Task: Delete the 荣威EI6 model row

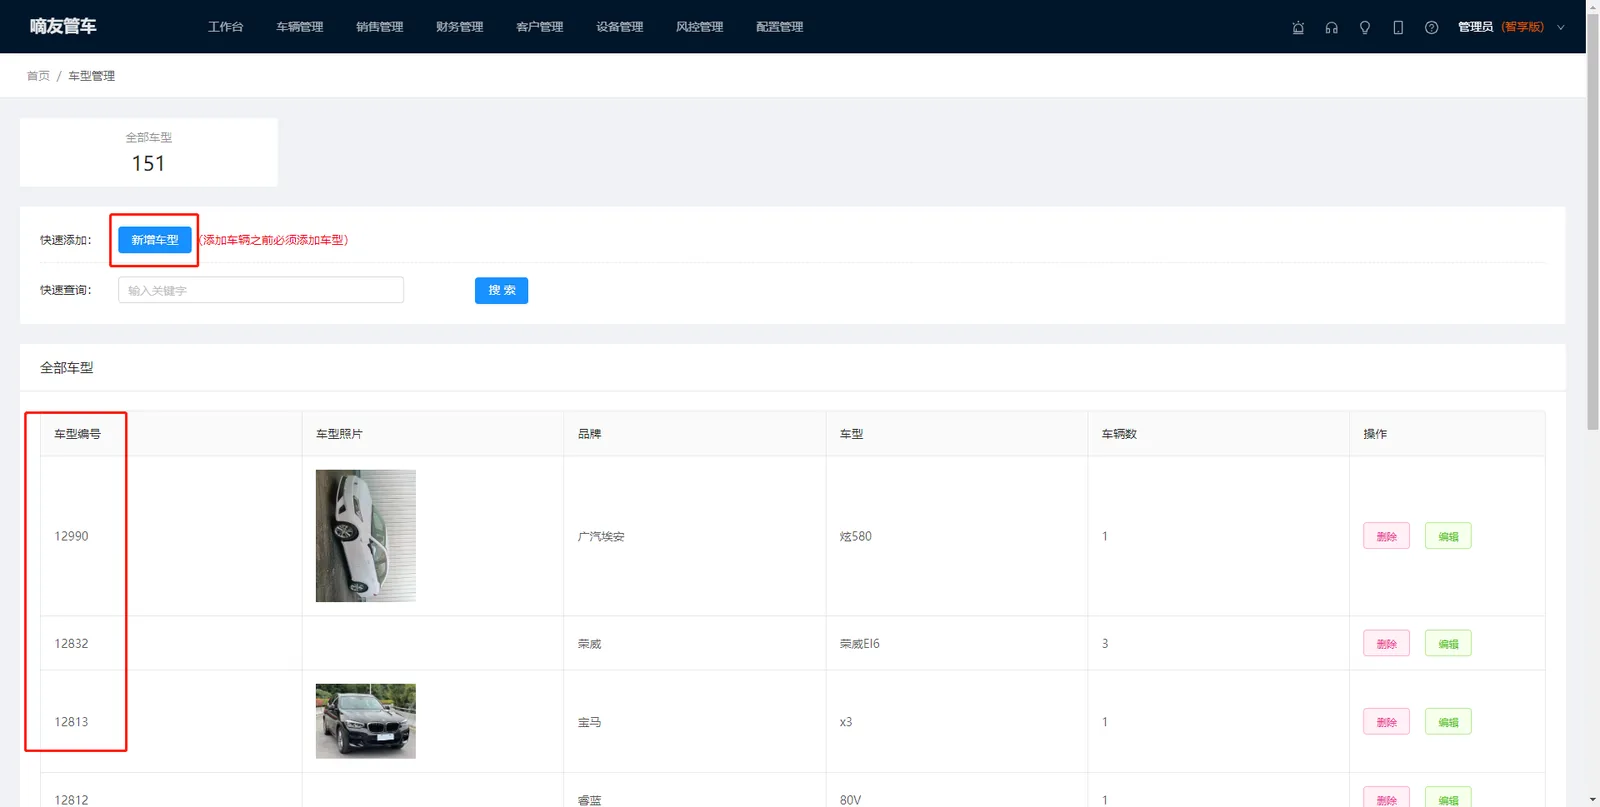Action: pos(1386,643)
